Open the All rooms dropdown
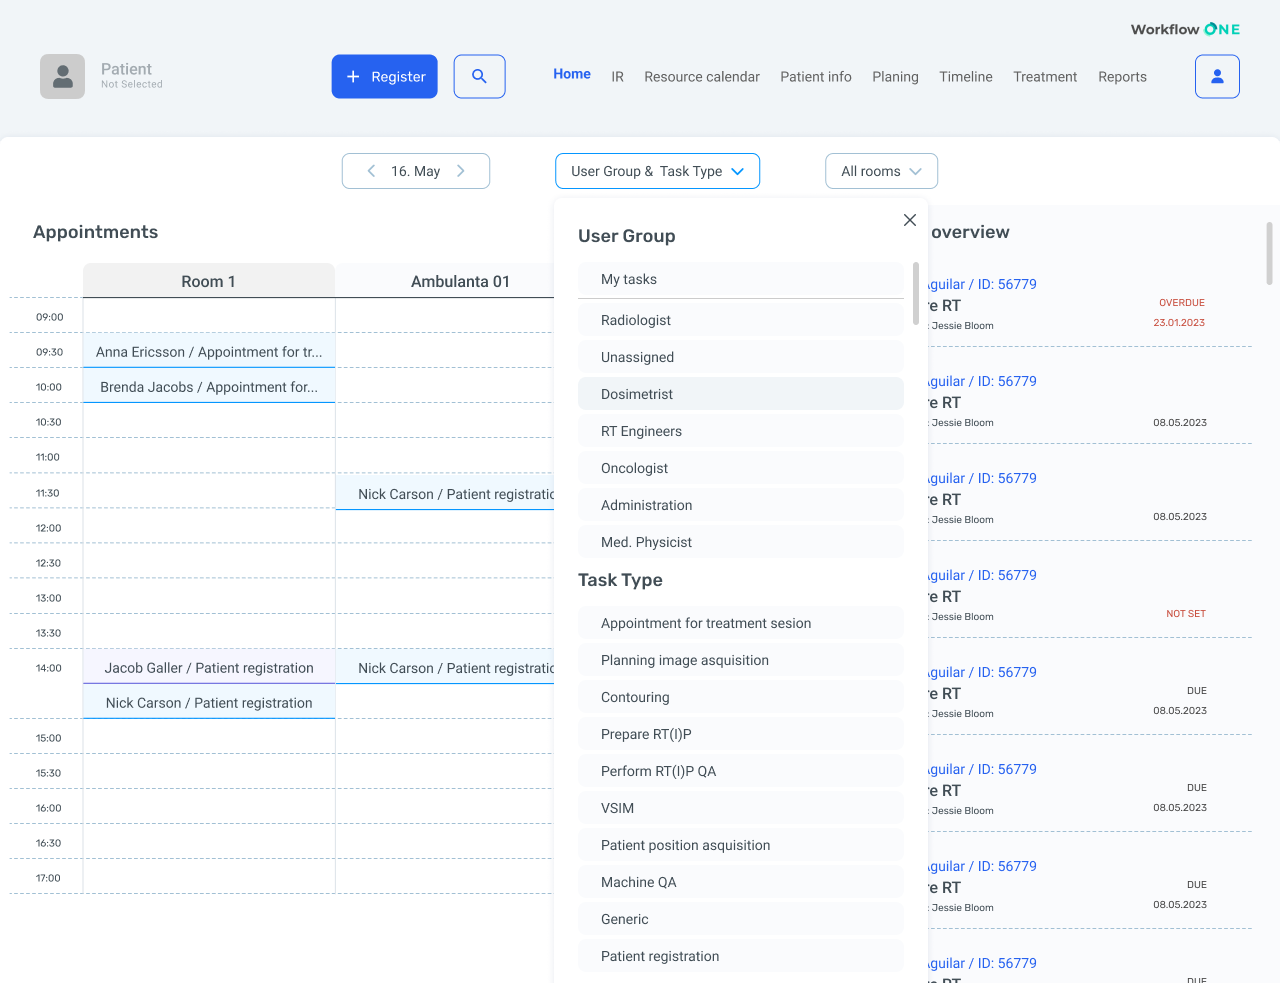 coord(881,171)
